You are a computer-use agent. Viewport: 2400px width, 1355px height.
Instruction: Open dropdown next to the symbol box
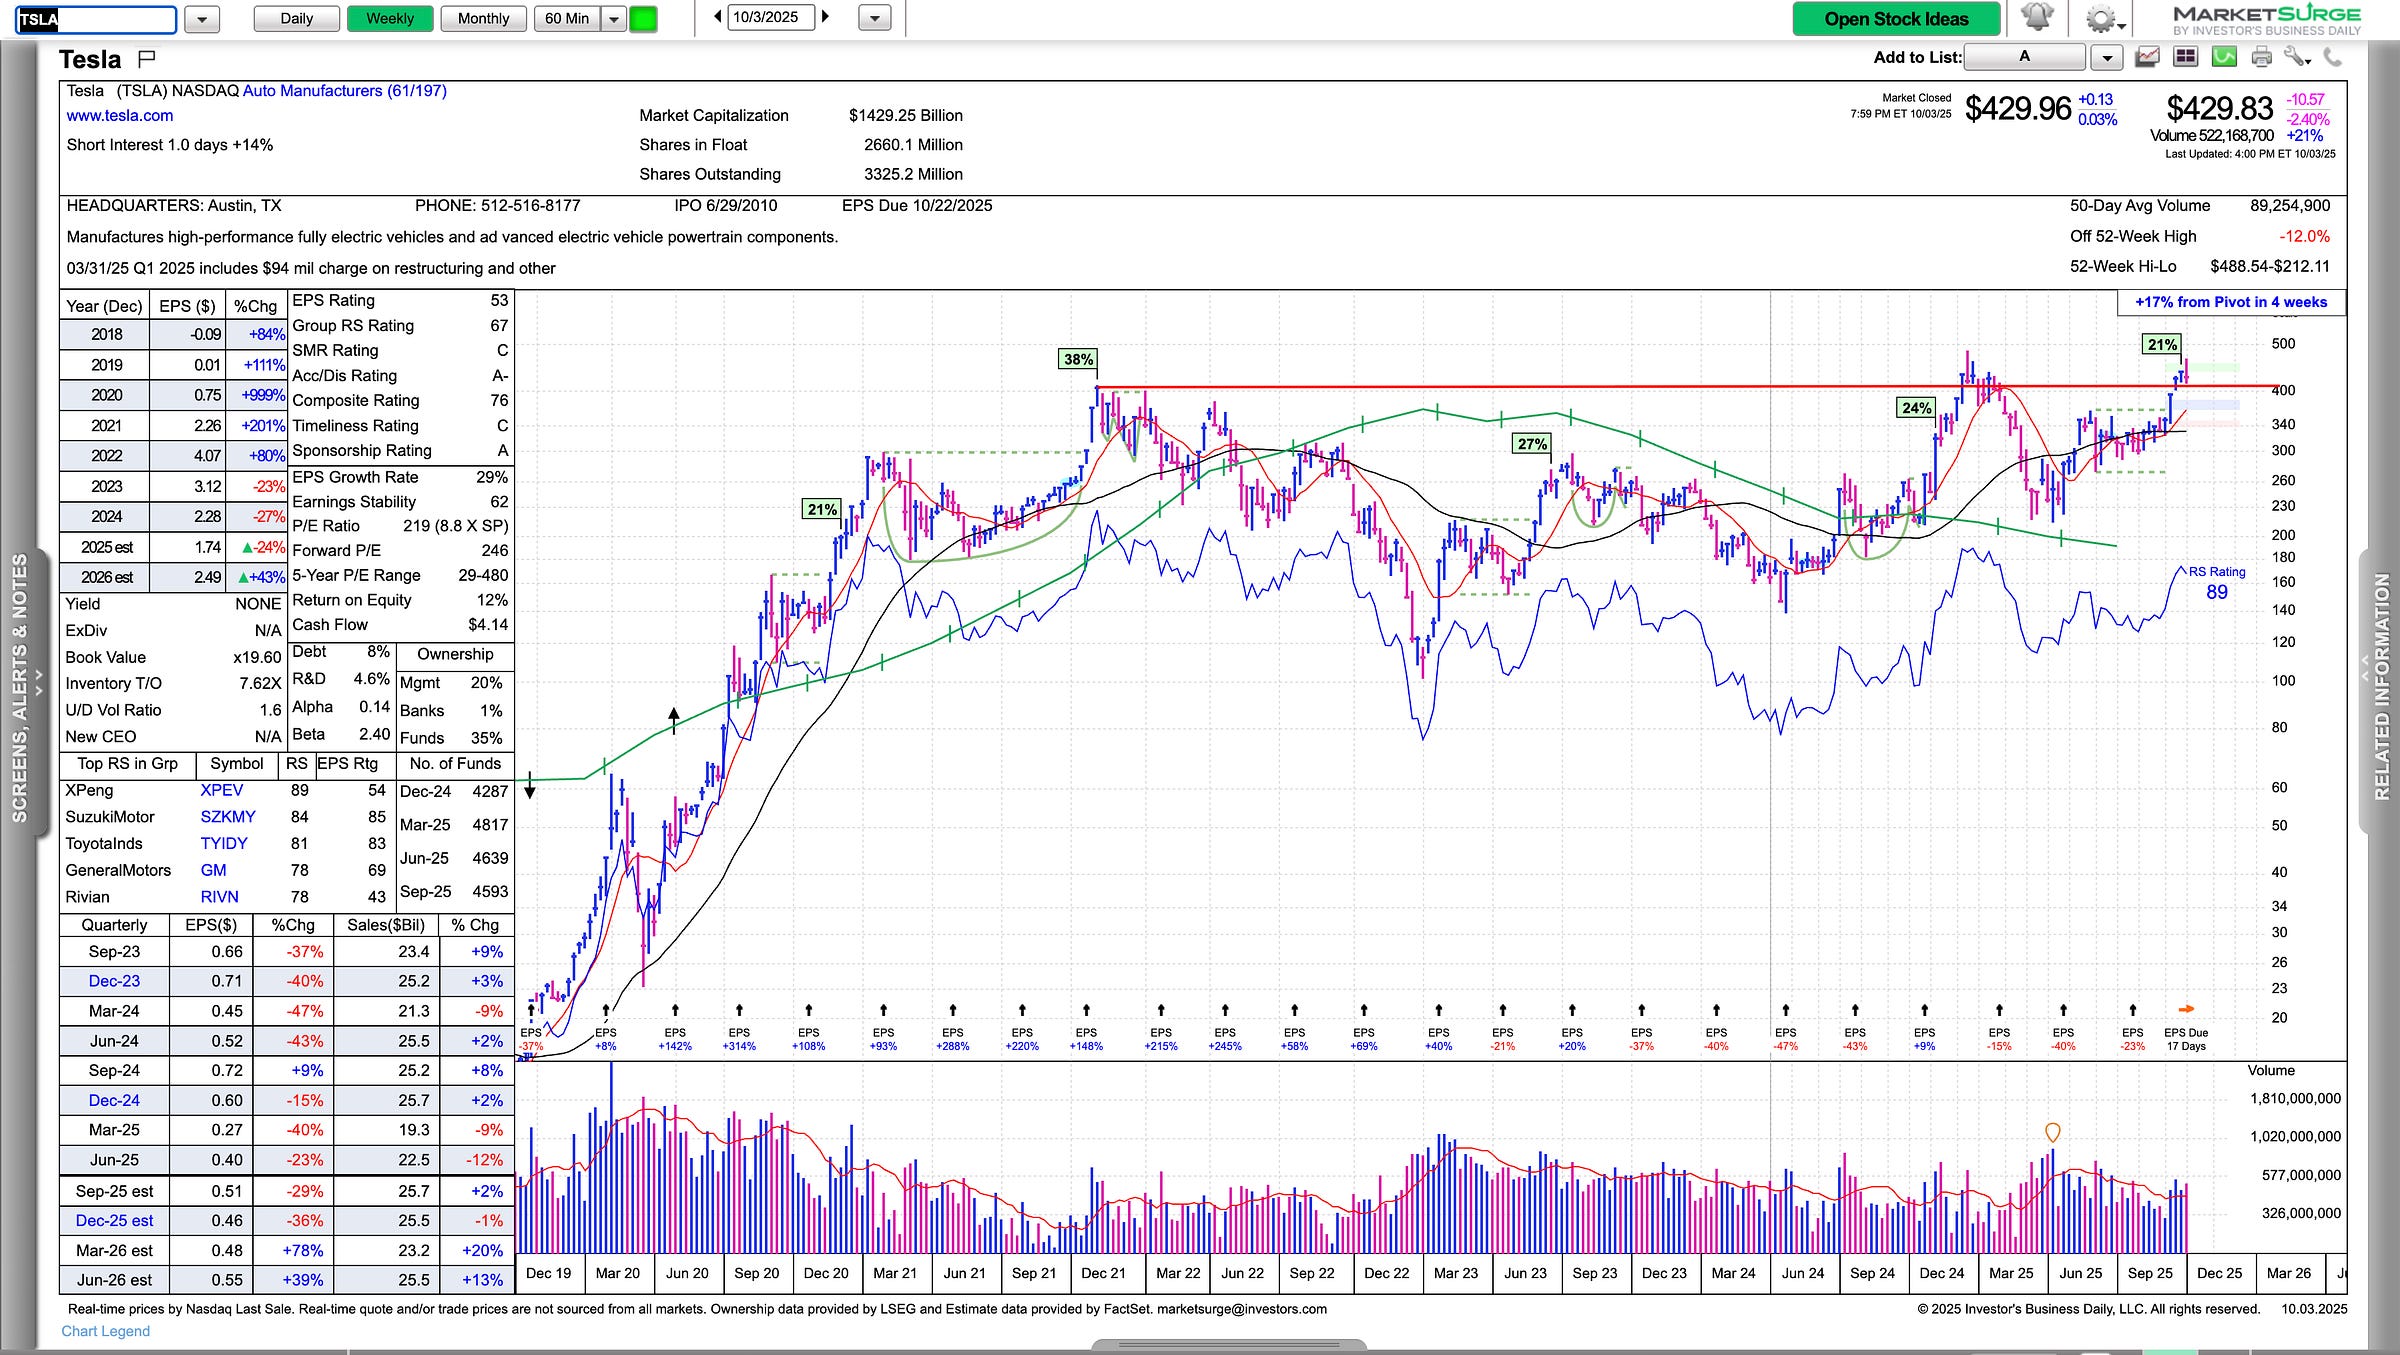click(202, 19)
